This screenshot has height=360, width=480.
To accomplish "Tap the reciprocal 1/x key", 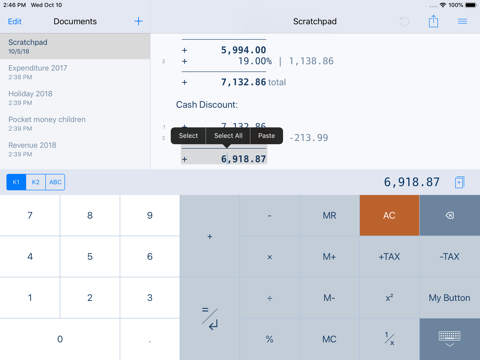I will pyautogui.click(x=389, y=339).
